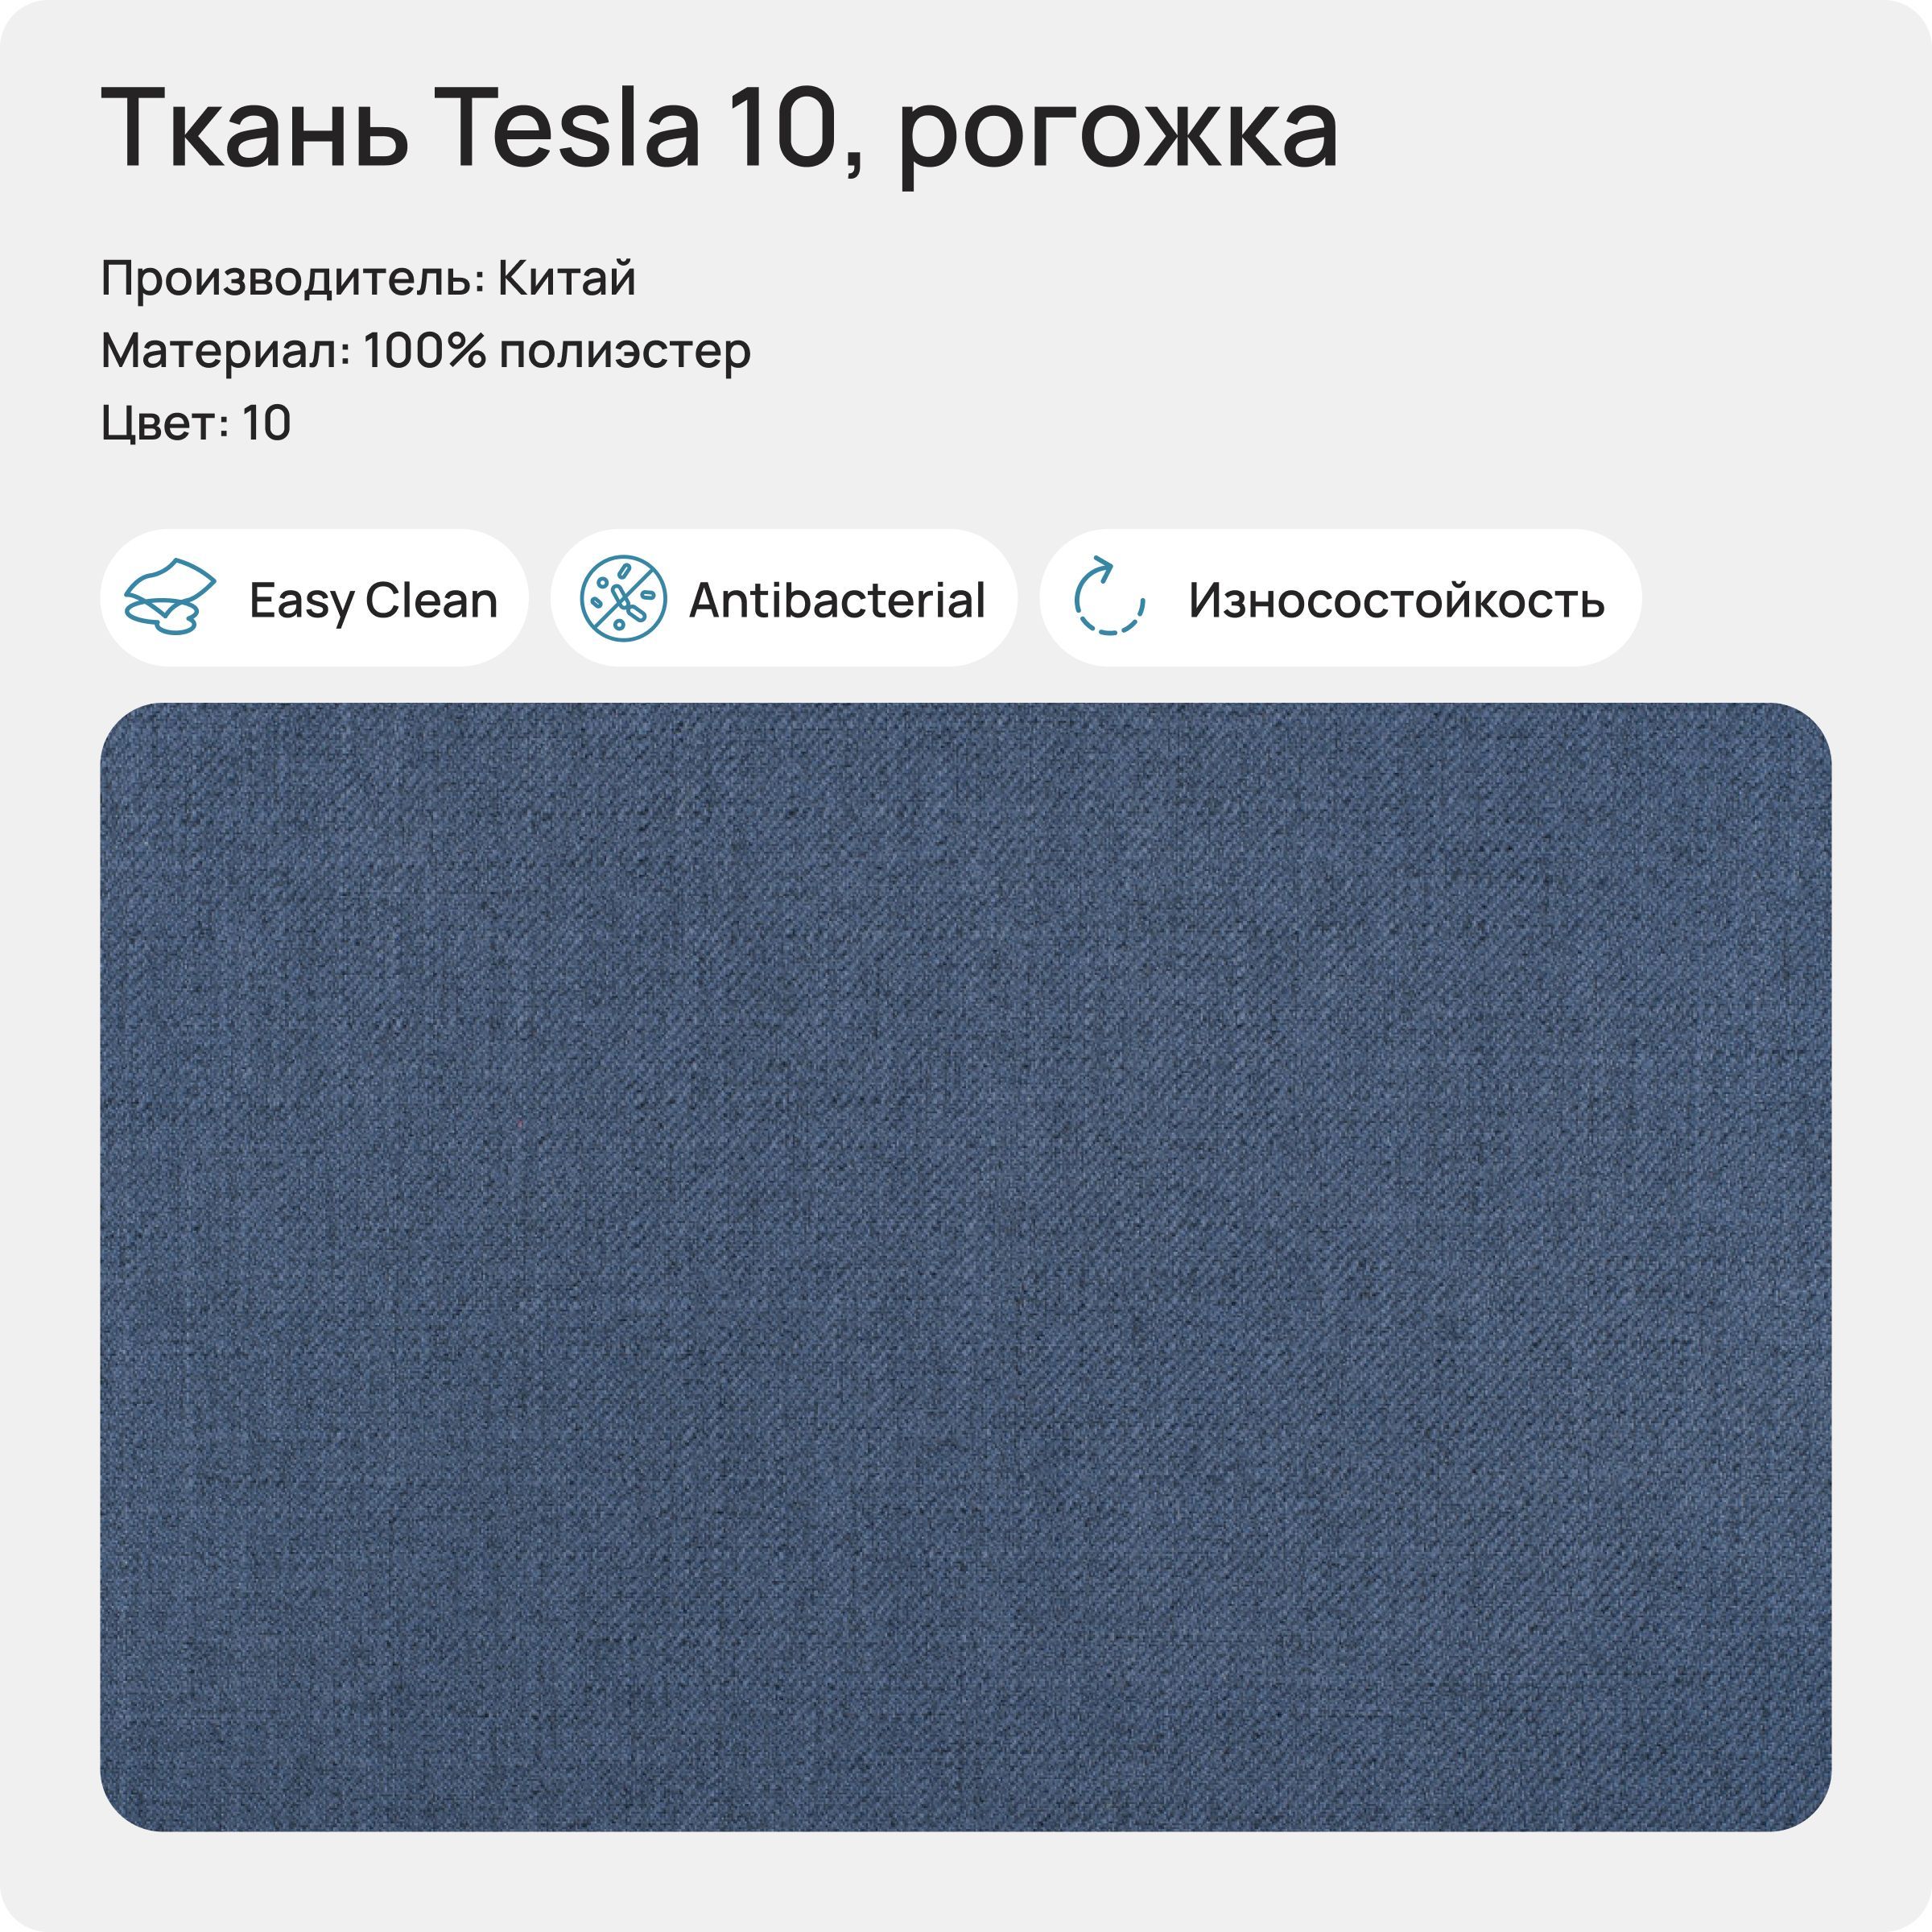Click the Износостойкость label text
The image size is (1932, 1932).
pos(1396,600)
